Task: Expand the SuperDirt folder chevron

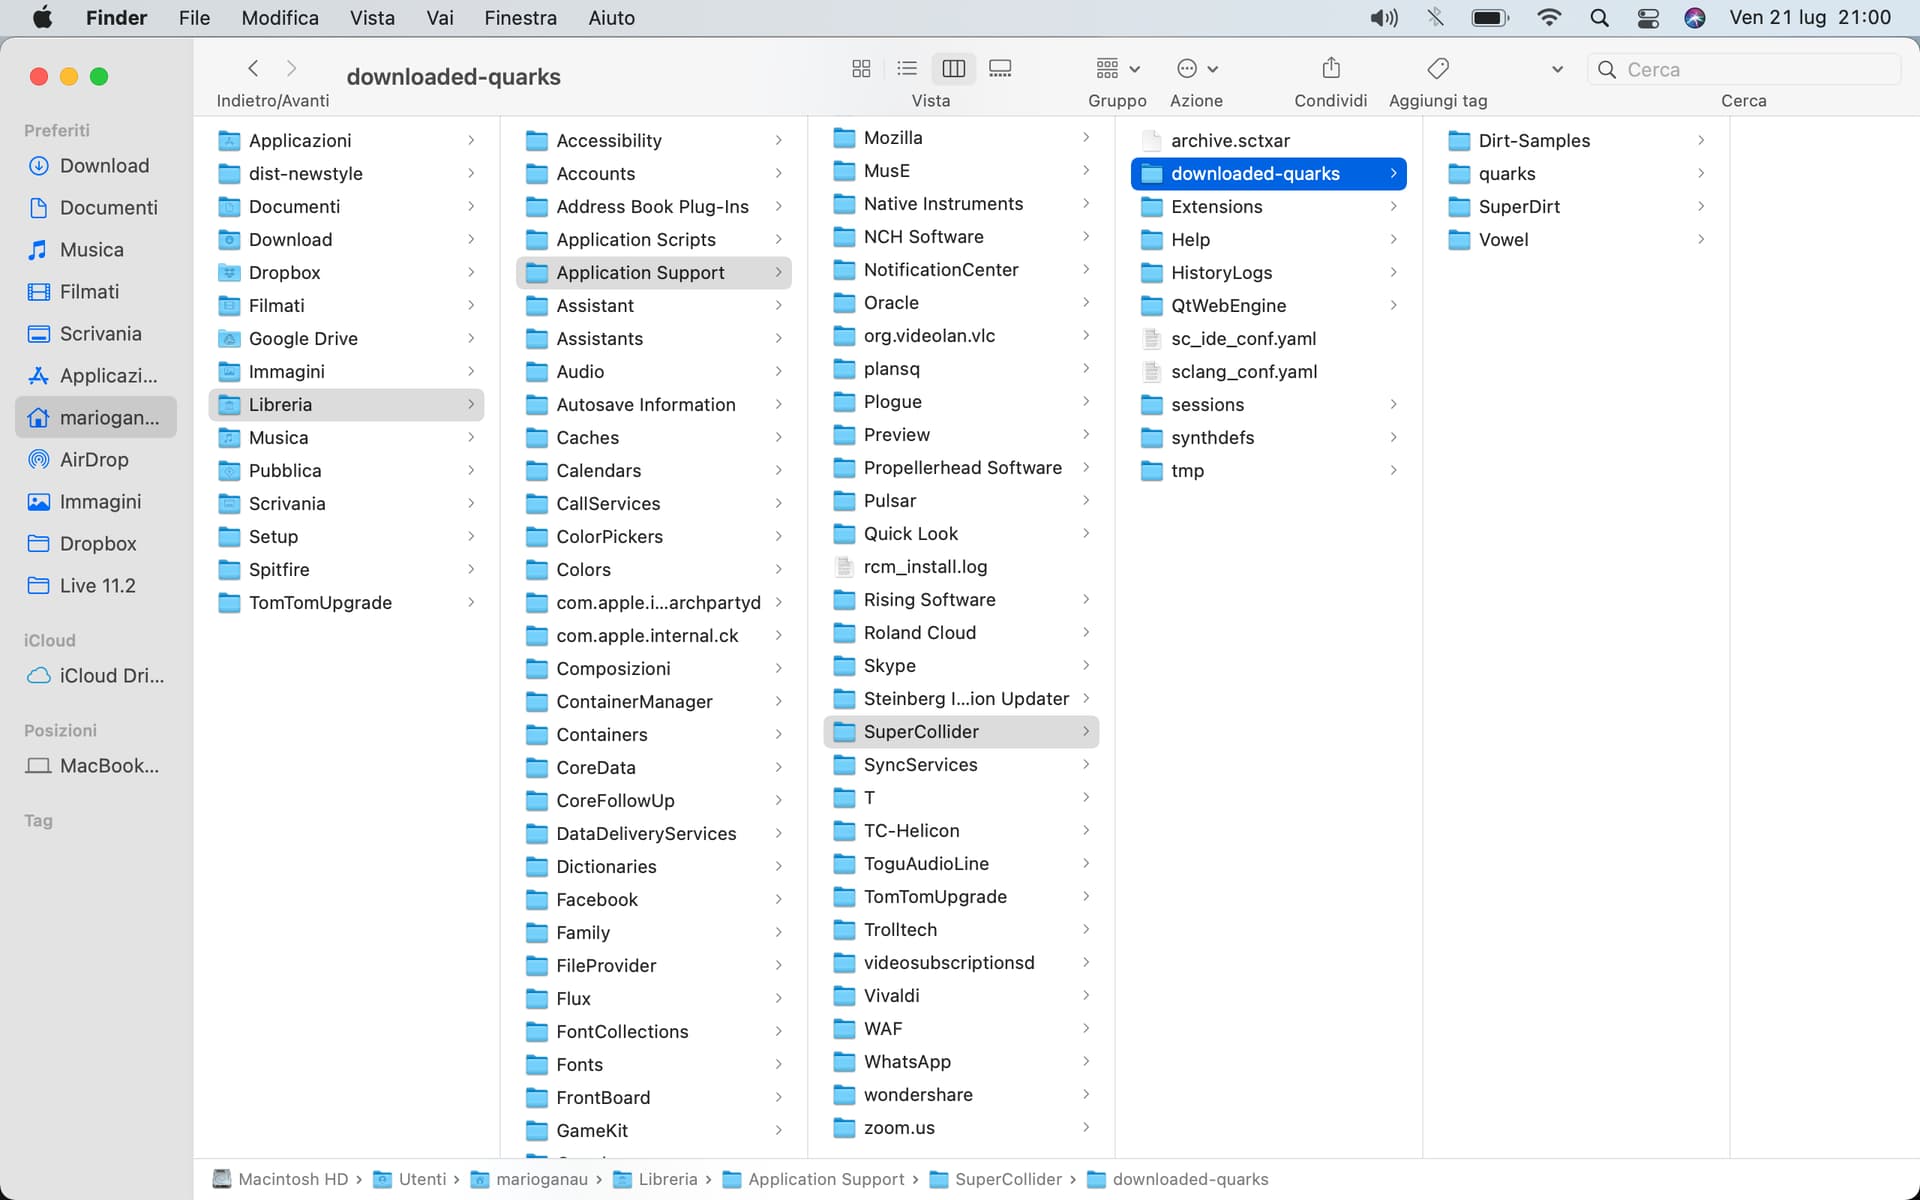Action: [x=1700, y=206]
